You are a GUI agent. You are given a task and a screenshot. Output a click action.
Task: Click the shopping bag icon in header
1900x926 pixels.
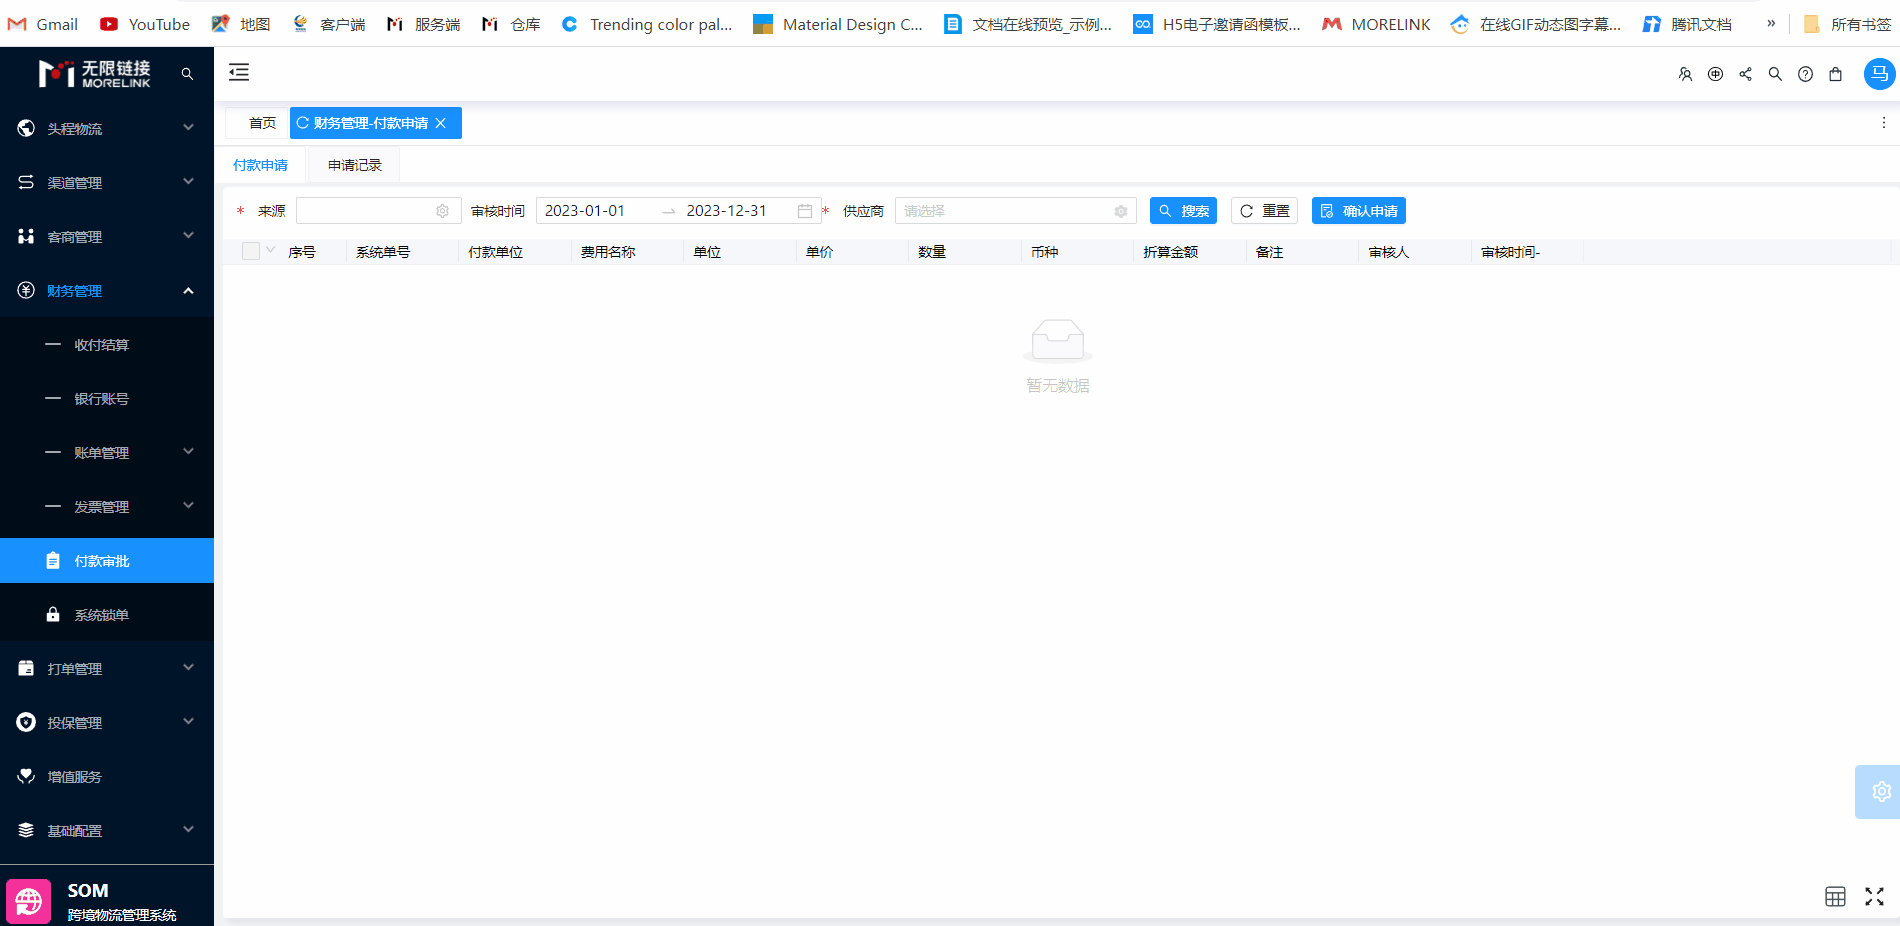[x=1835, y=74]
